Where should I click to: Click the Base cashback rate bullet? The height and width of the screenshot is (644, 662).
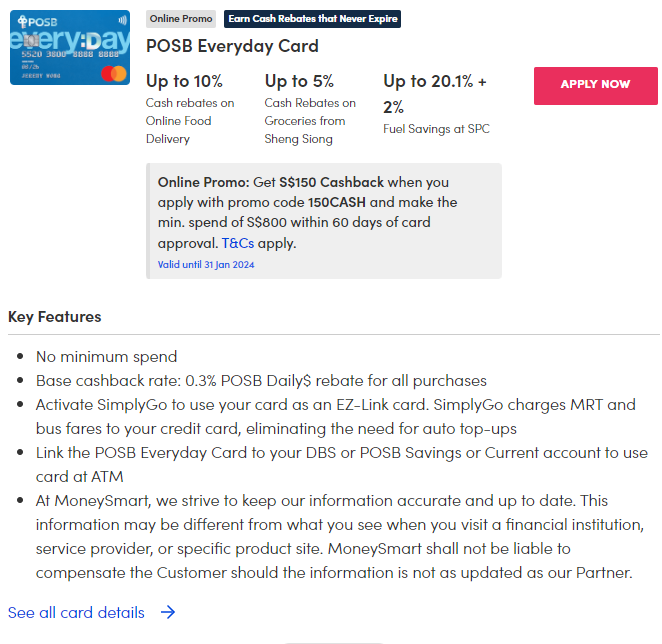[x=261, y=380]
